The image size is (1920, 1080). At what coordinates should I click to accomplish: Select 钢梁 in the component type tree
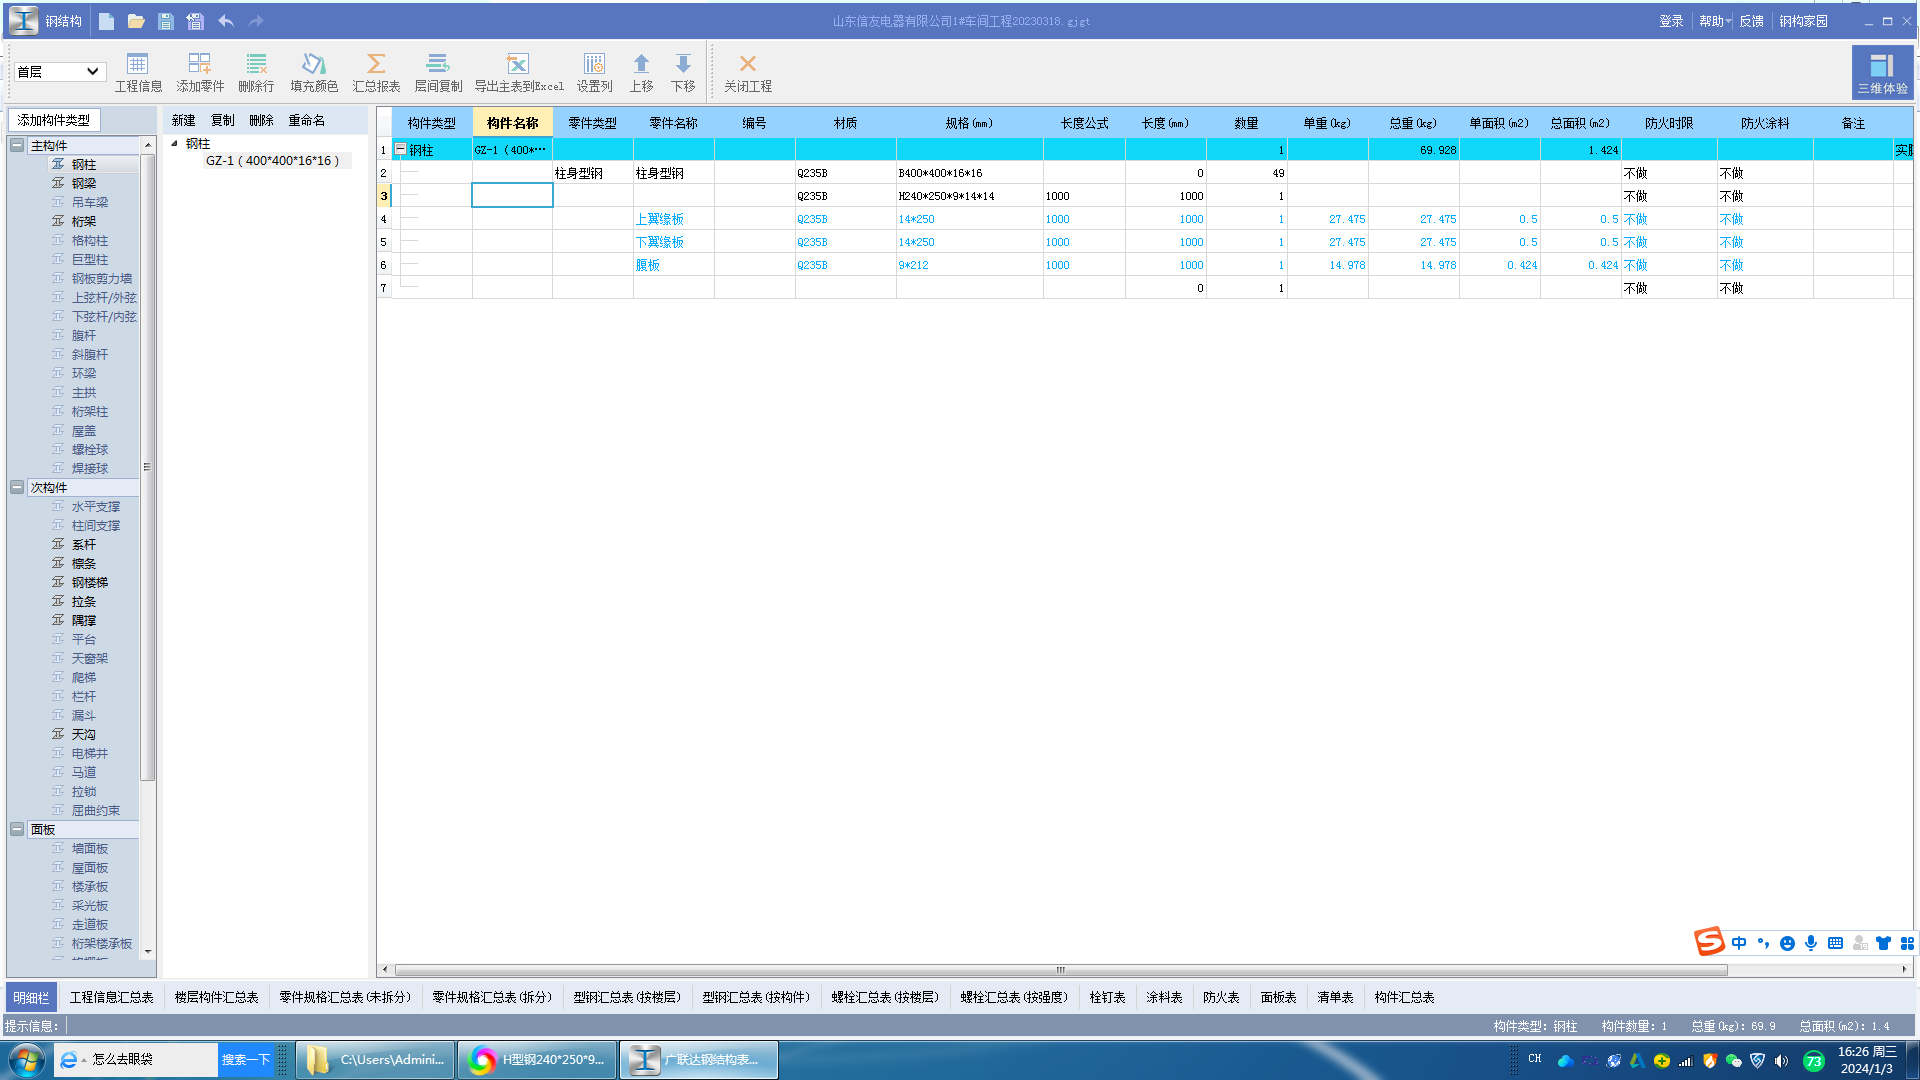pos(84,184)
